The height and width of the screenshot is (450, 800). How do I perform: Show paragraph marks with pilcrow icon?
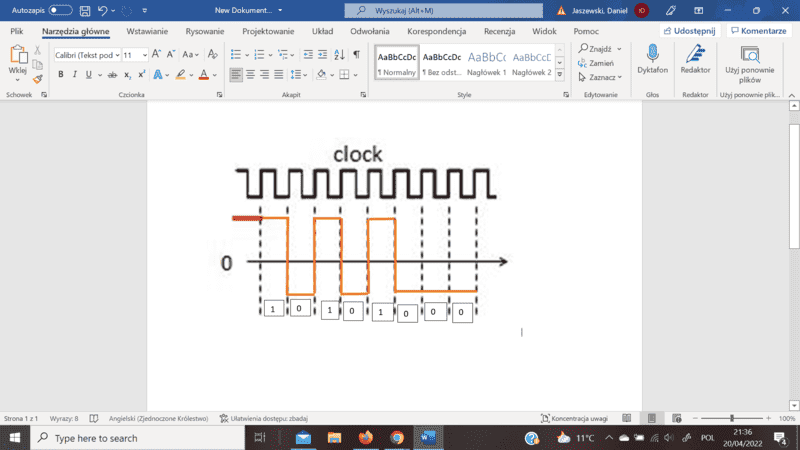point(356,55)
